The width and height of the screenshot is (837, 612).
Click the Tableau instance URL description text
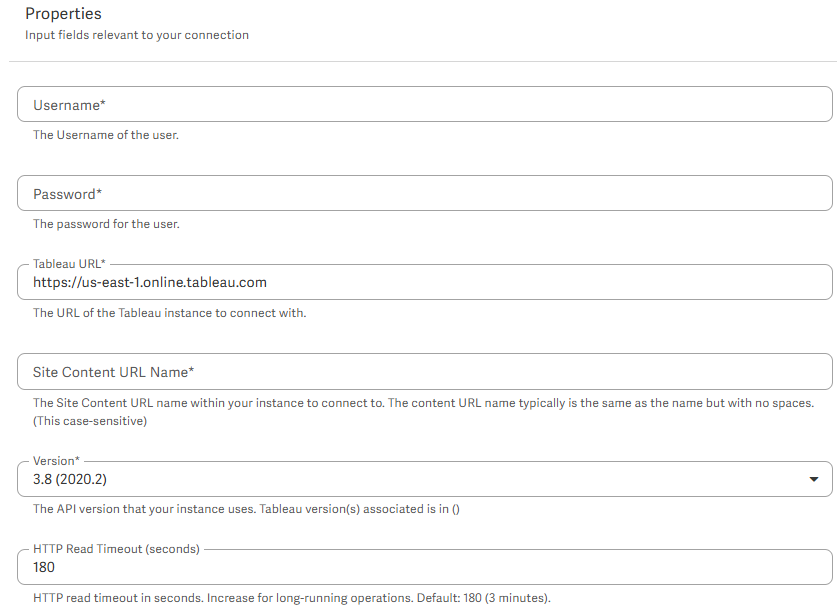coord(169,313)
